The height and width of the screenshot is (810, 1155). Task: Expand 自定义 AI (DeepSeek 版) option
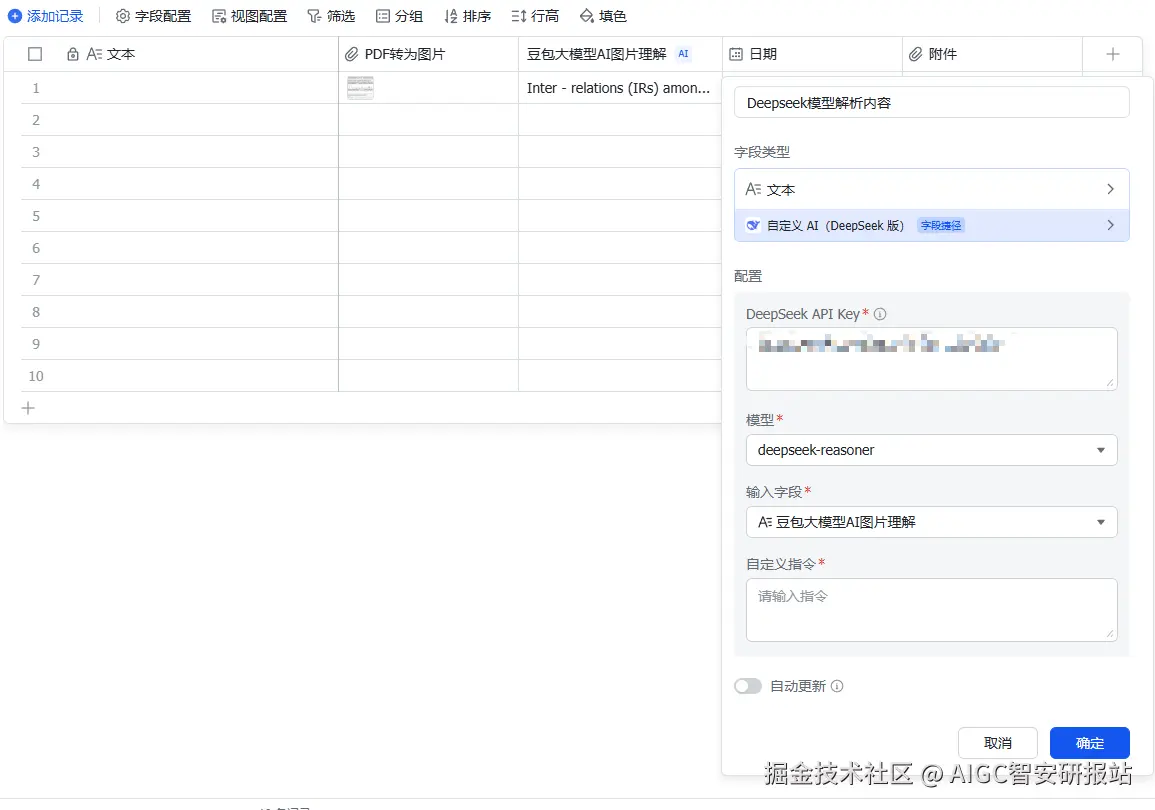(931, 225)
